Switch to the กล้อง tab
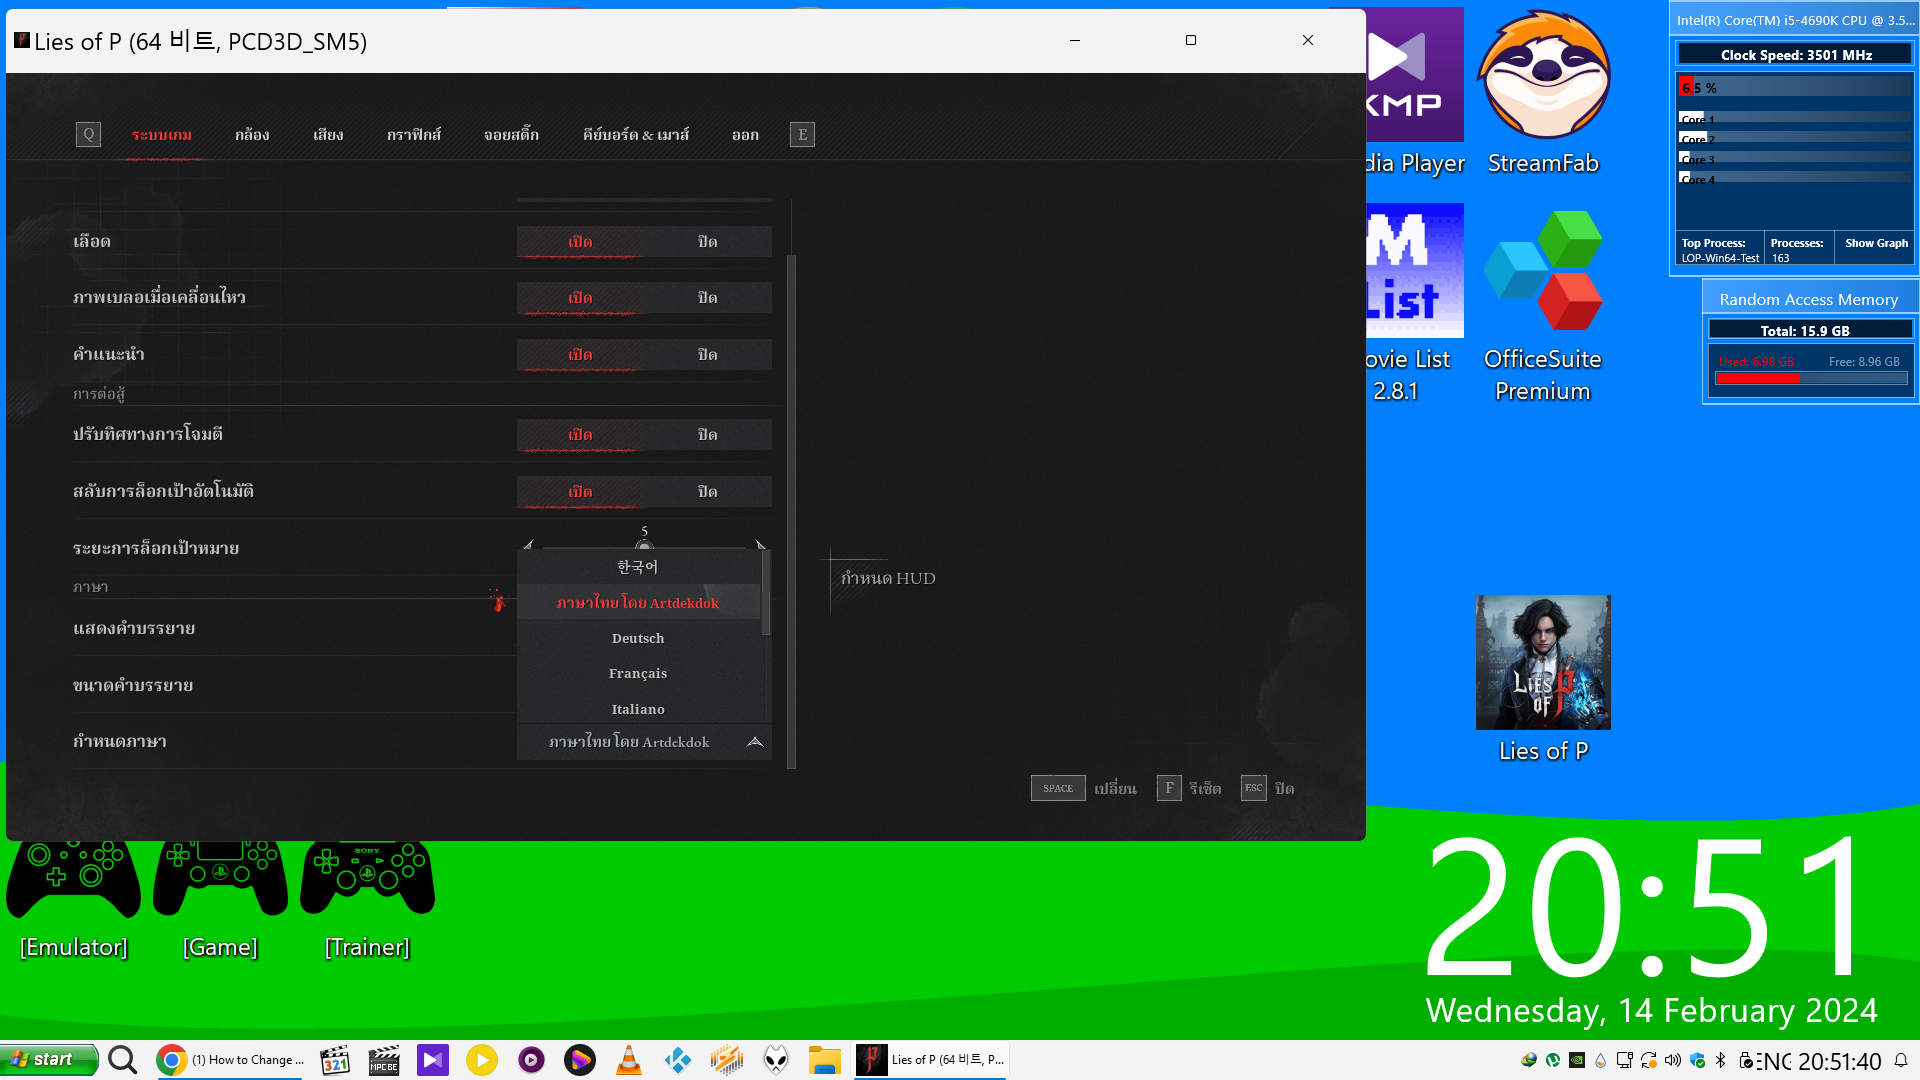Viewport: 1920px width, 1080px height. point(252,135)
